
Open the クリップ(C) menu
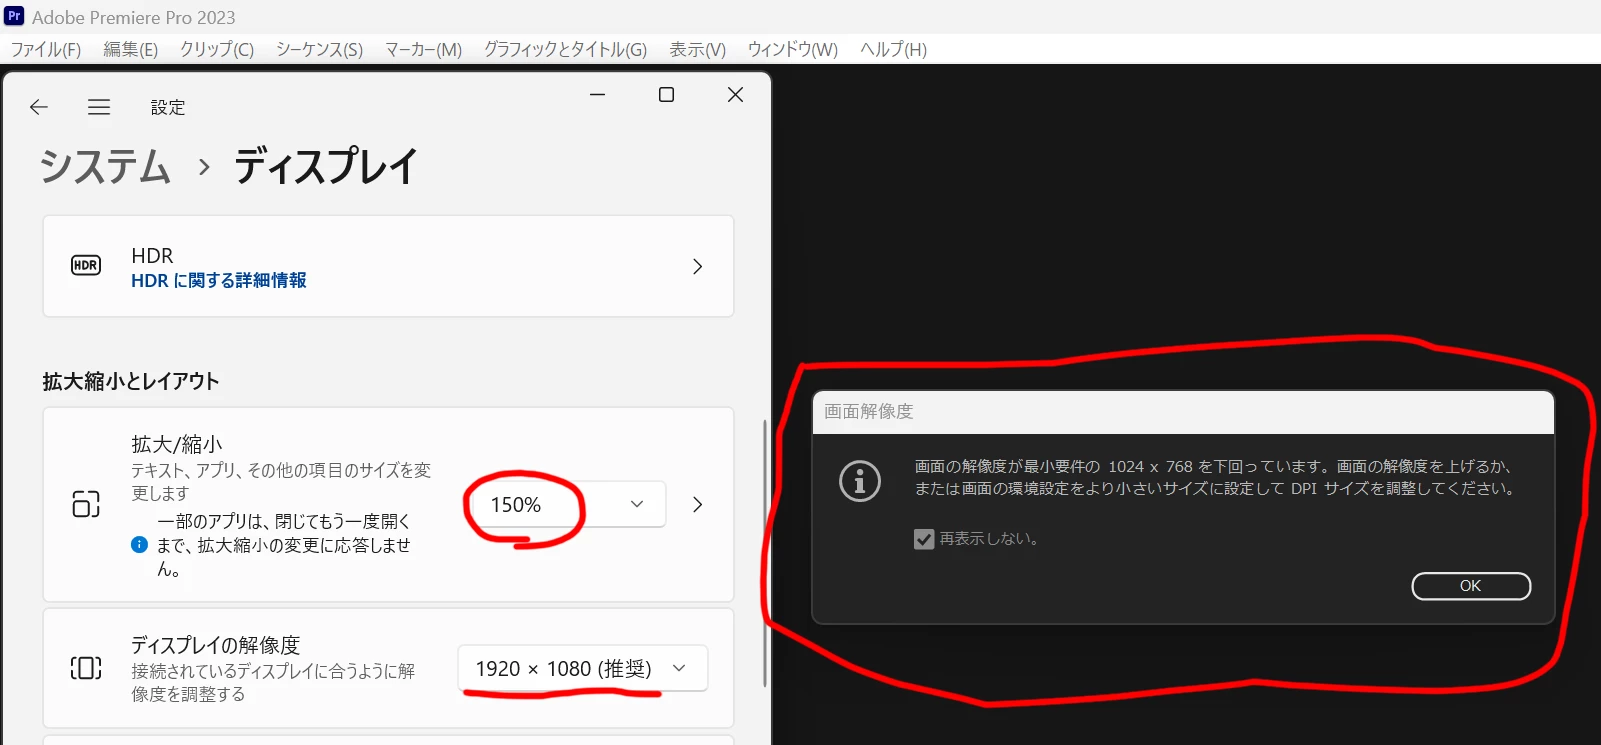(217, 49)
